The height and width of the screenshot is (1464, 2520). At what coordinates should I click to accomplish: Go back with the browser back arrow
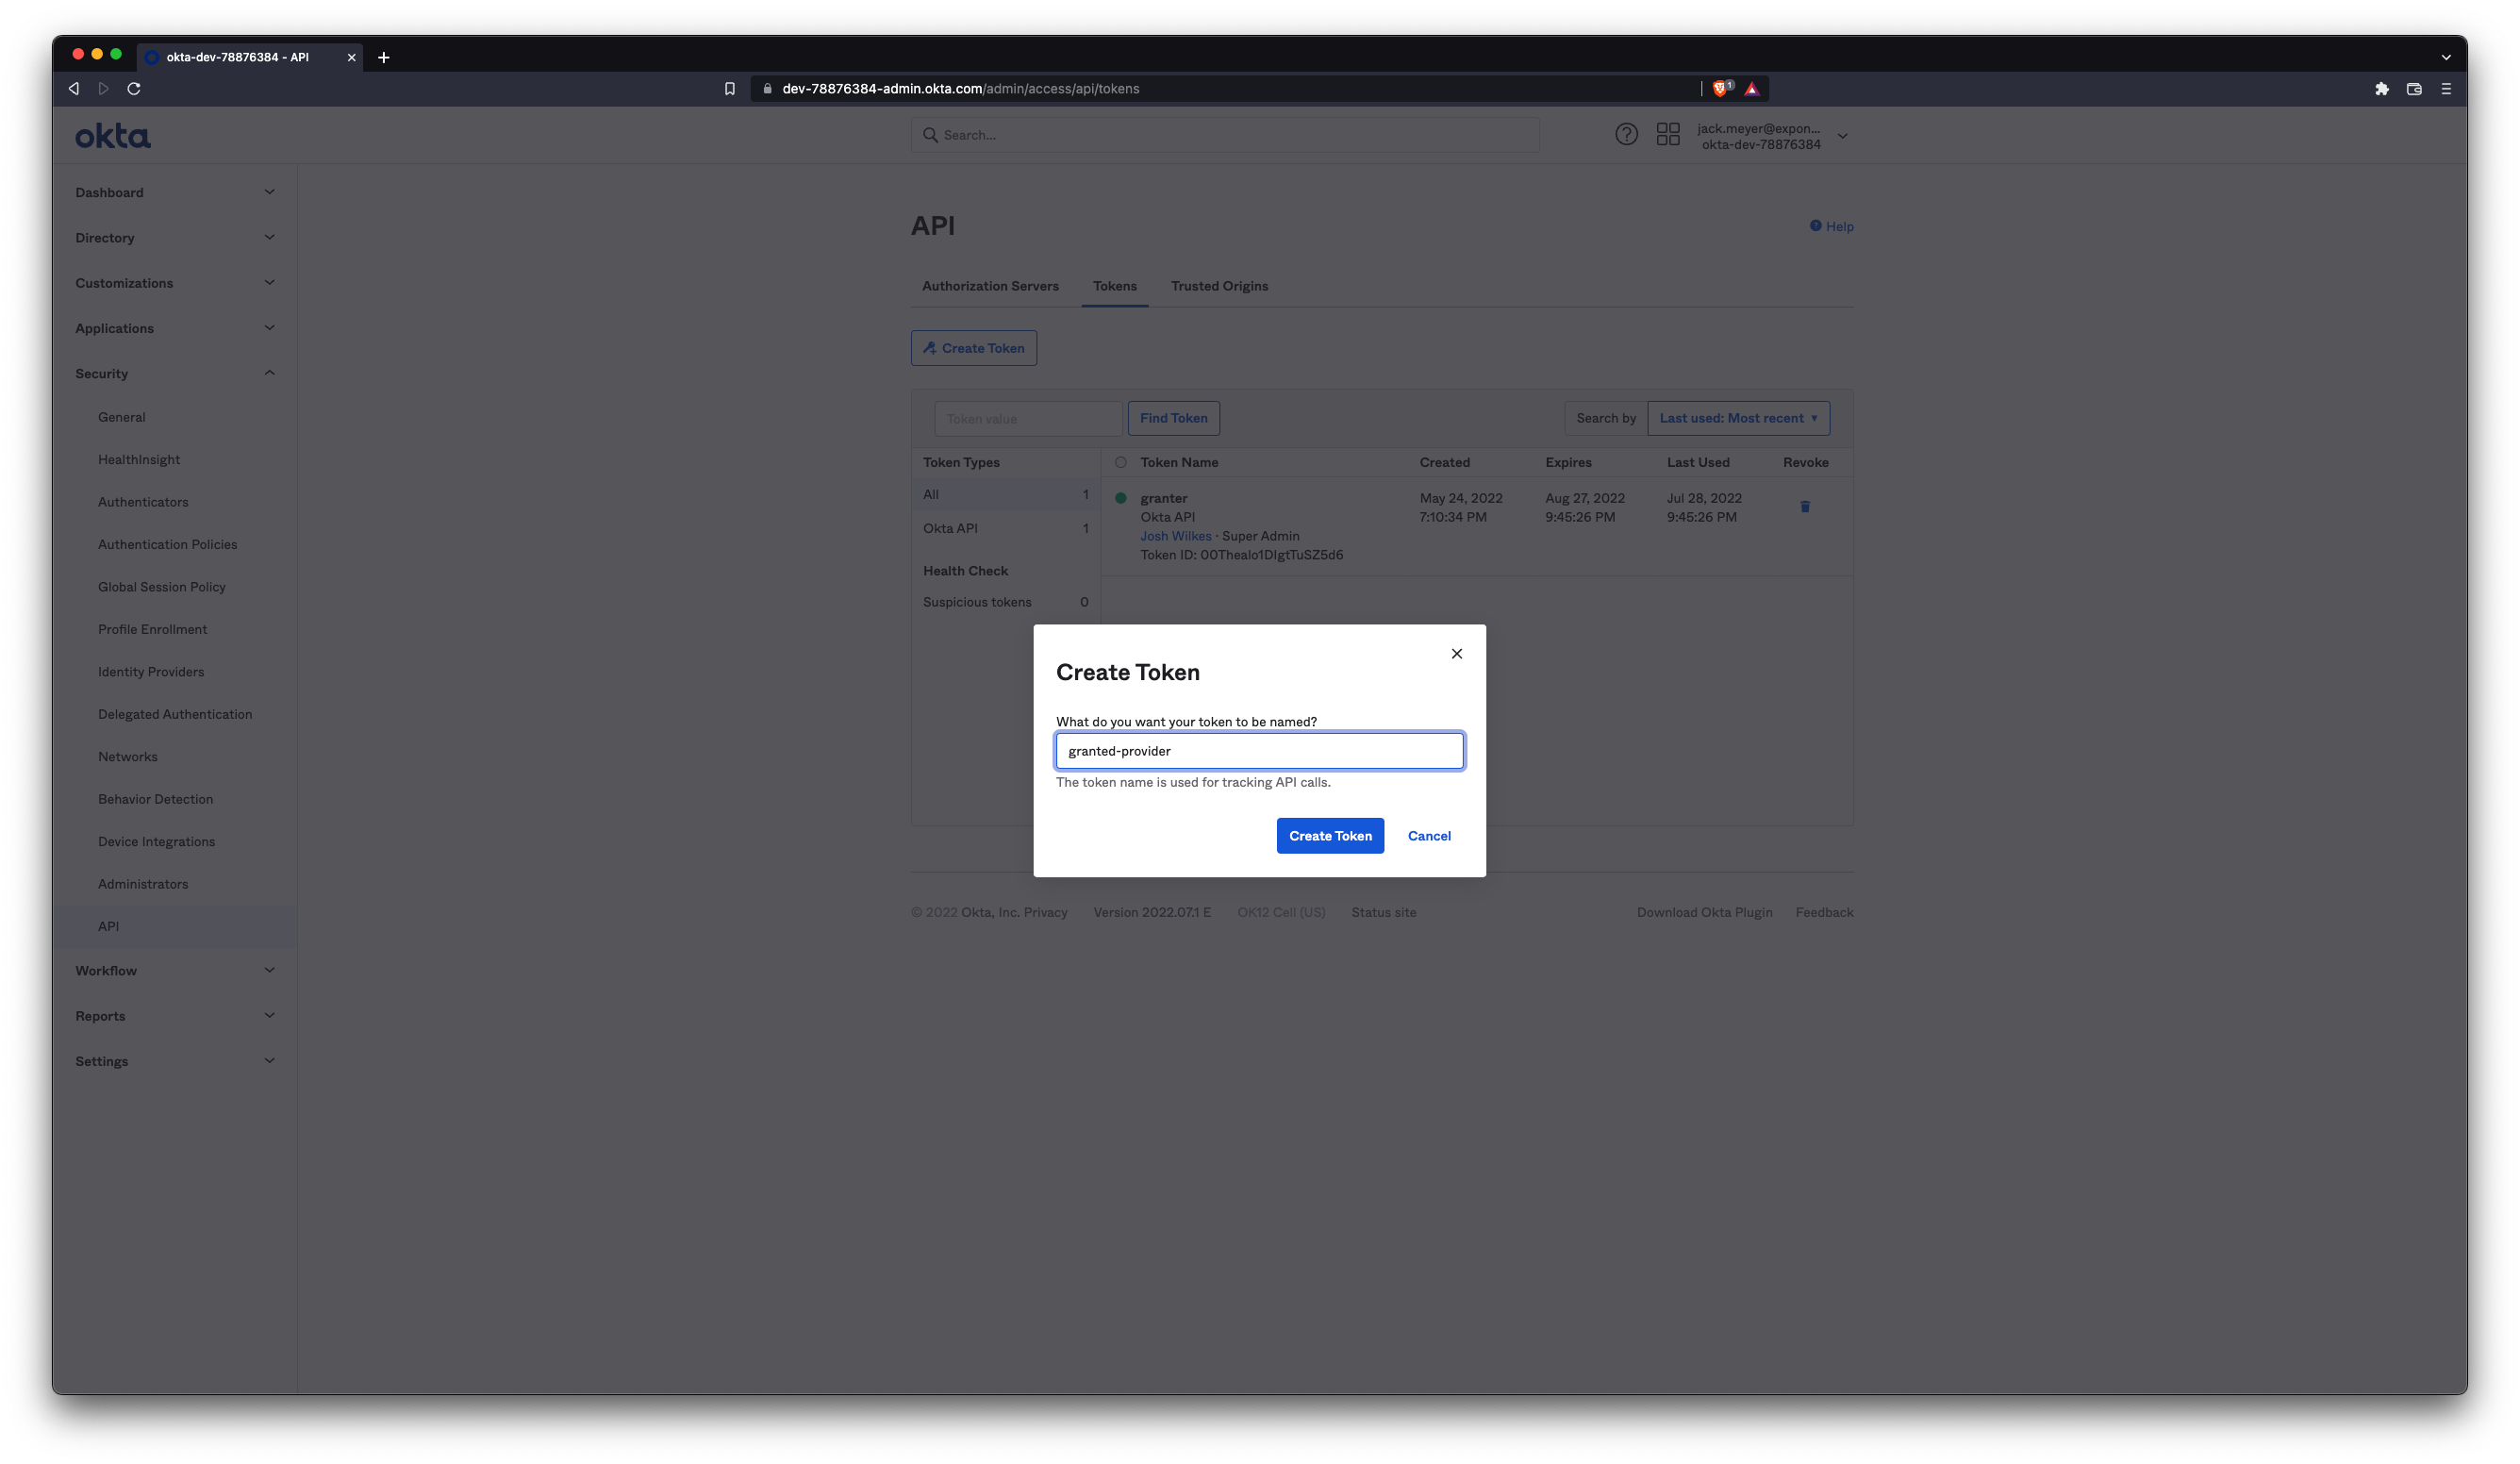pos(74,88)
